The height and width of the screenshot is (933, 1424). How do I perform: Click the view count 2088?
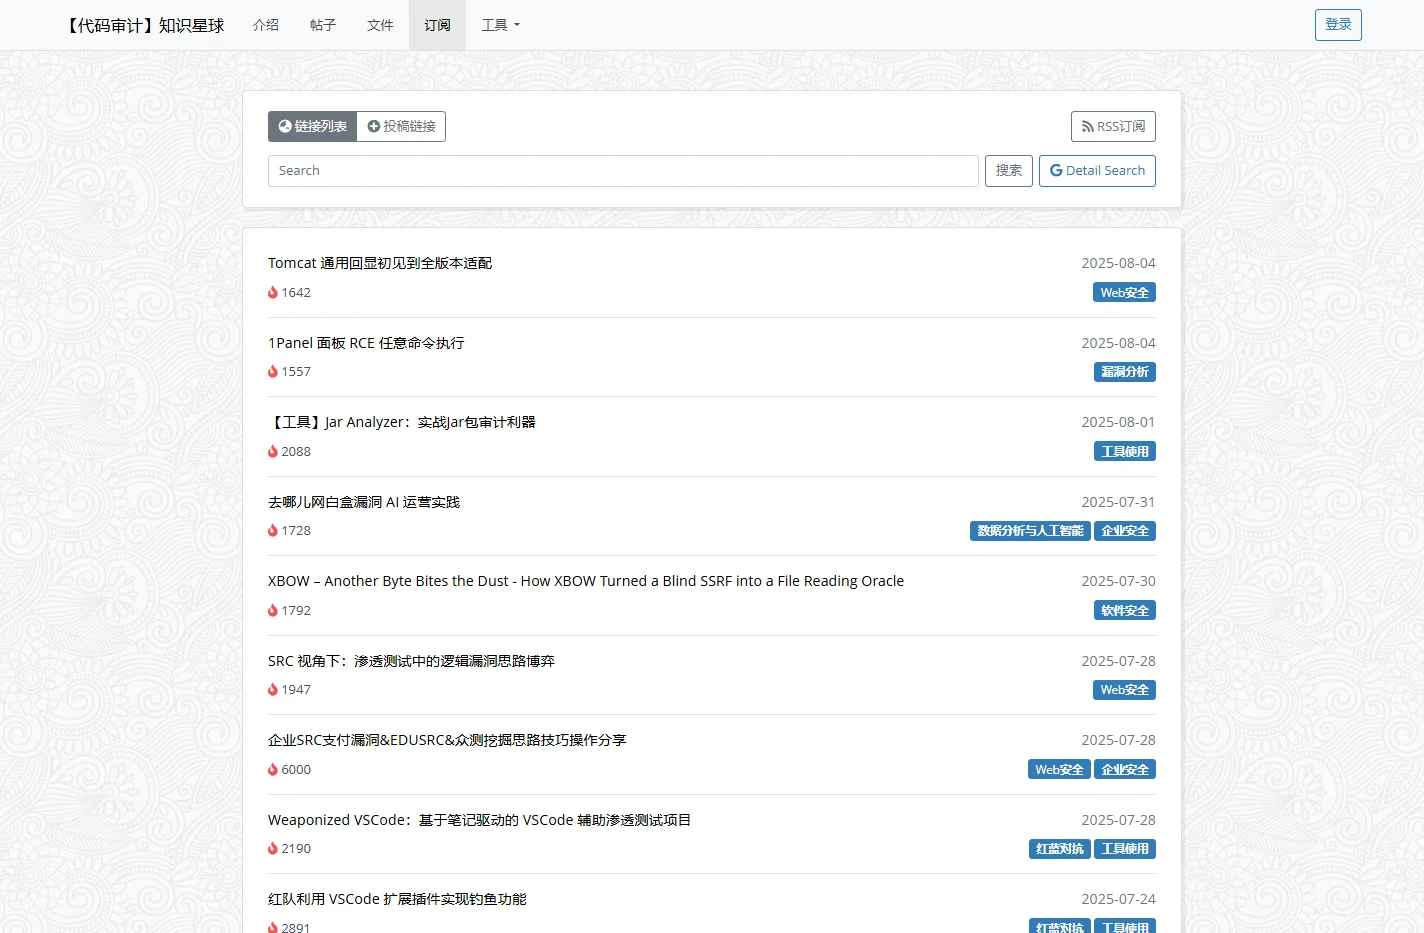tap(296, 451)
